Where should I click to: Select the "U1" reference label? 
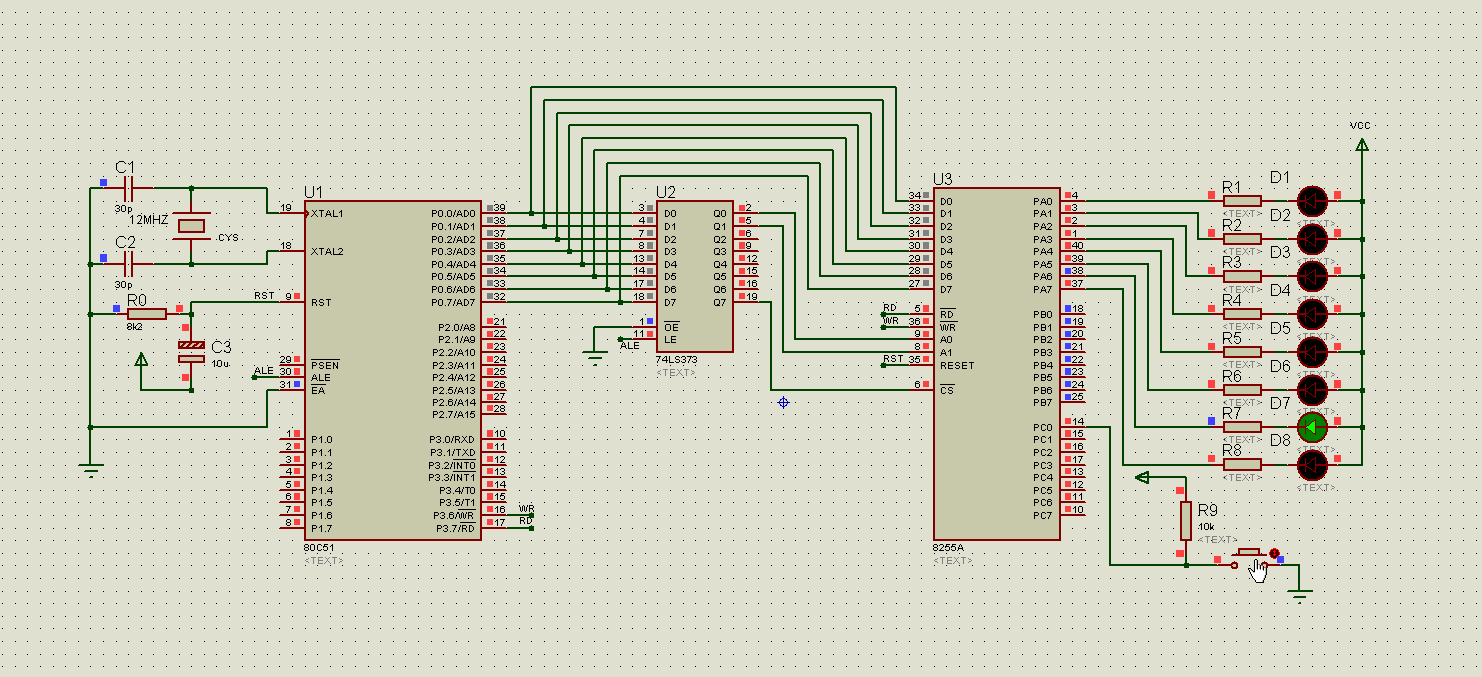(314, 191)
